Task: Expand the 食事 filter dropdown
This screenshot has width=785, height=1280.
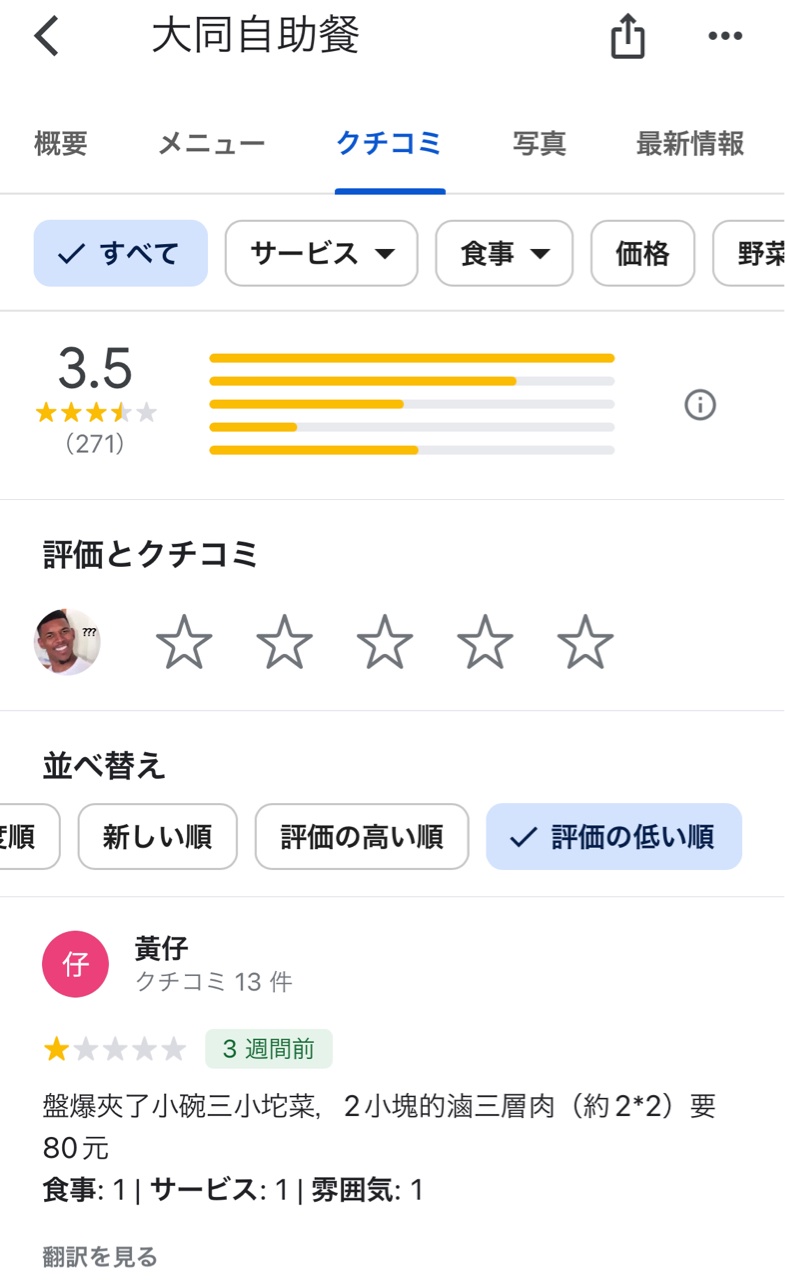Action: tap(504, 254)
